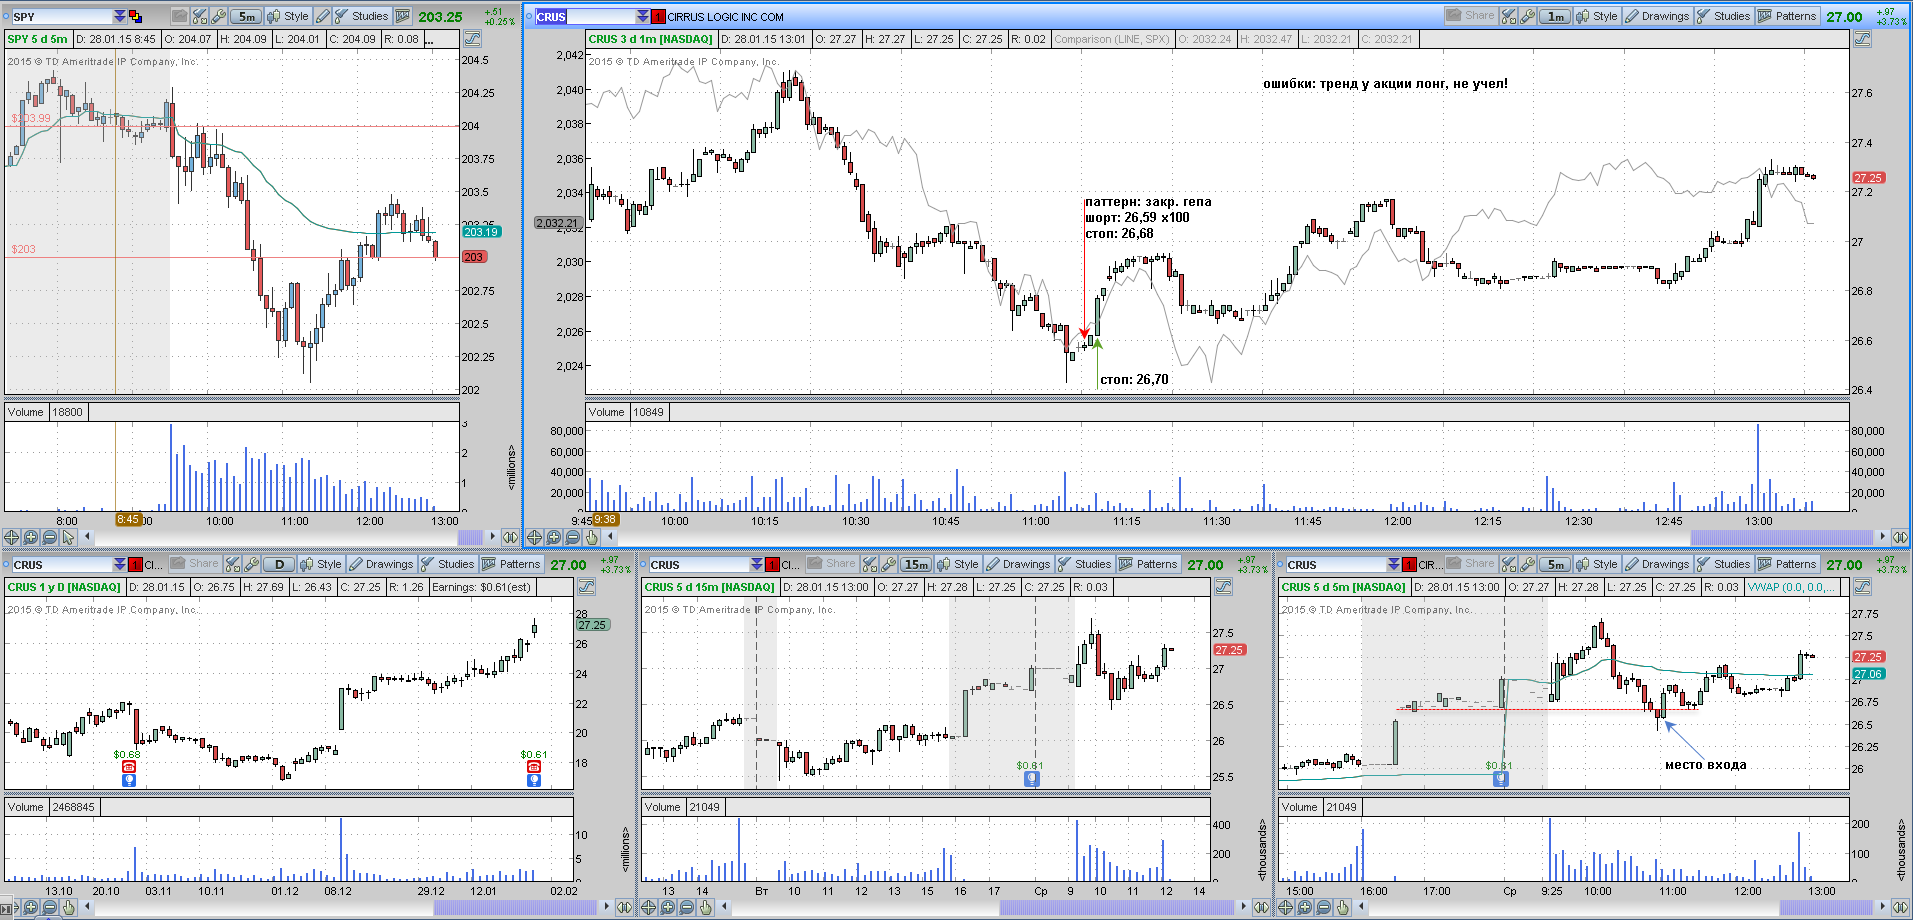Open wrench settings in CRUS 5m VWAP chart toolbar
1913x920 pixels.
tap(1528, 564)
